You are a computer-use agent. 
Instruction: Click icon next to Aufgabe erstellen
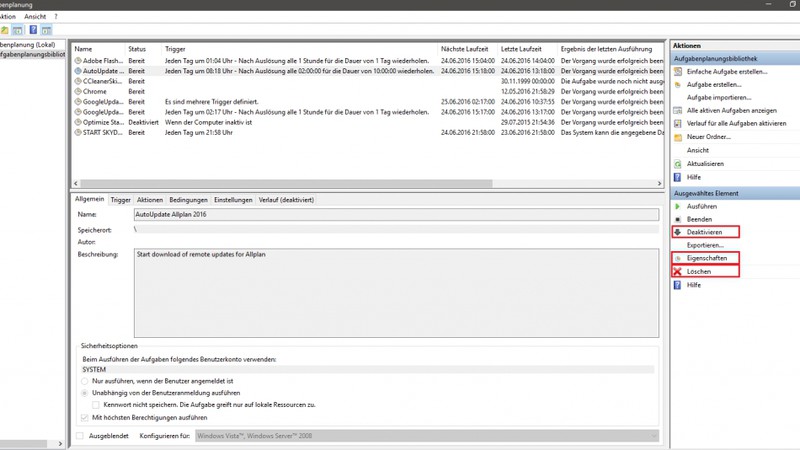pyautogui.click(x=678, y=85)
